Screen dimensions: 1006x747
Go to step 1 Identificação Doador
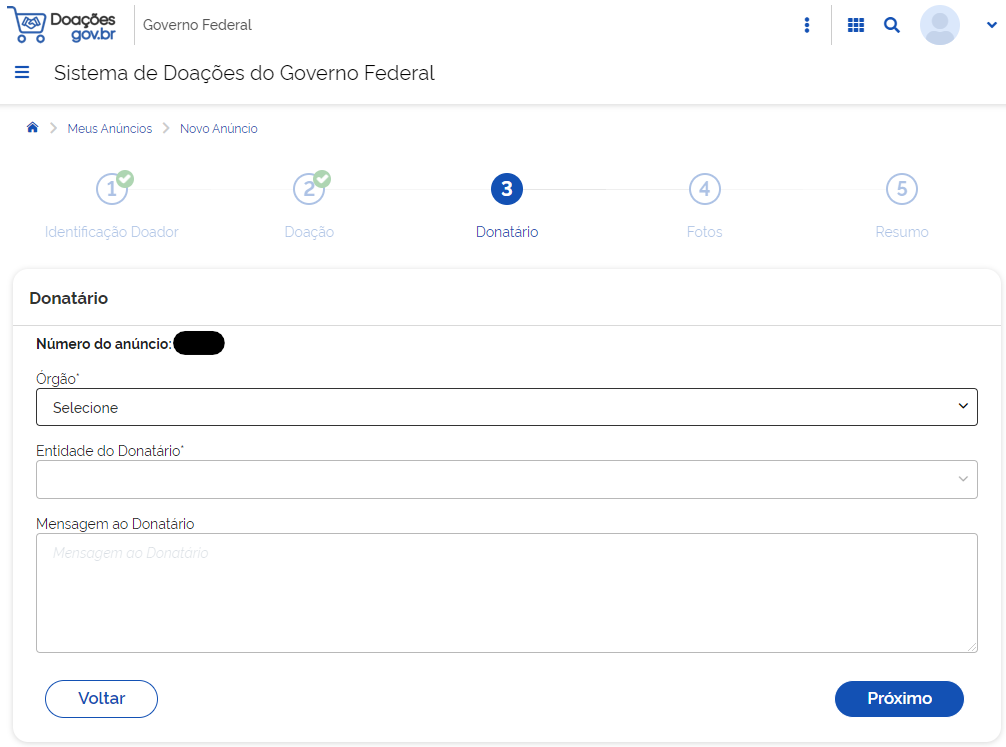[x=112, y=189]
